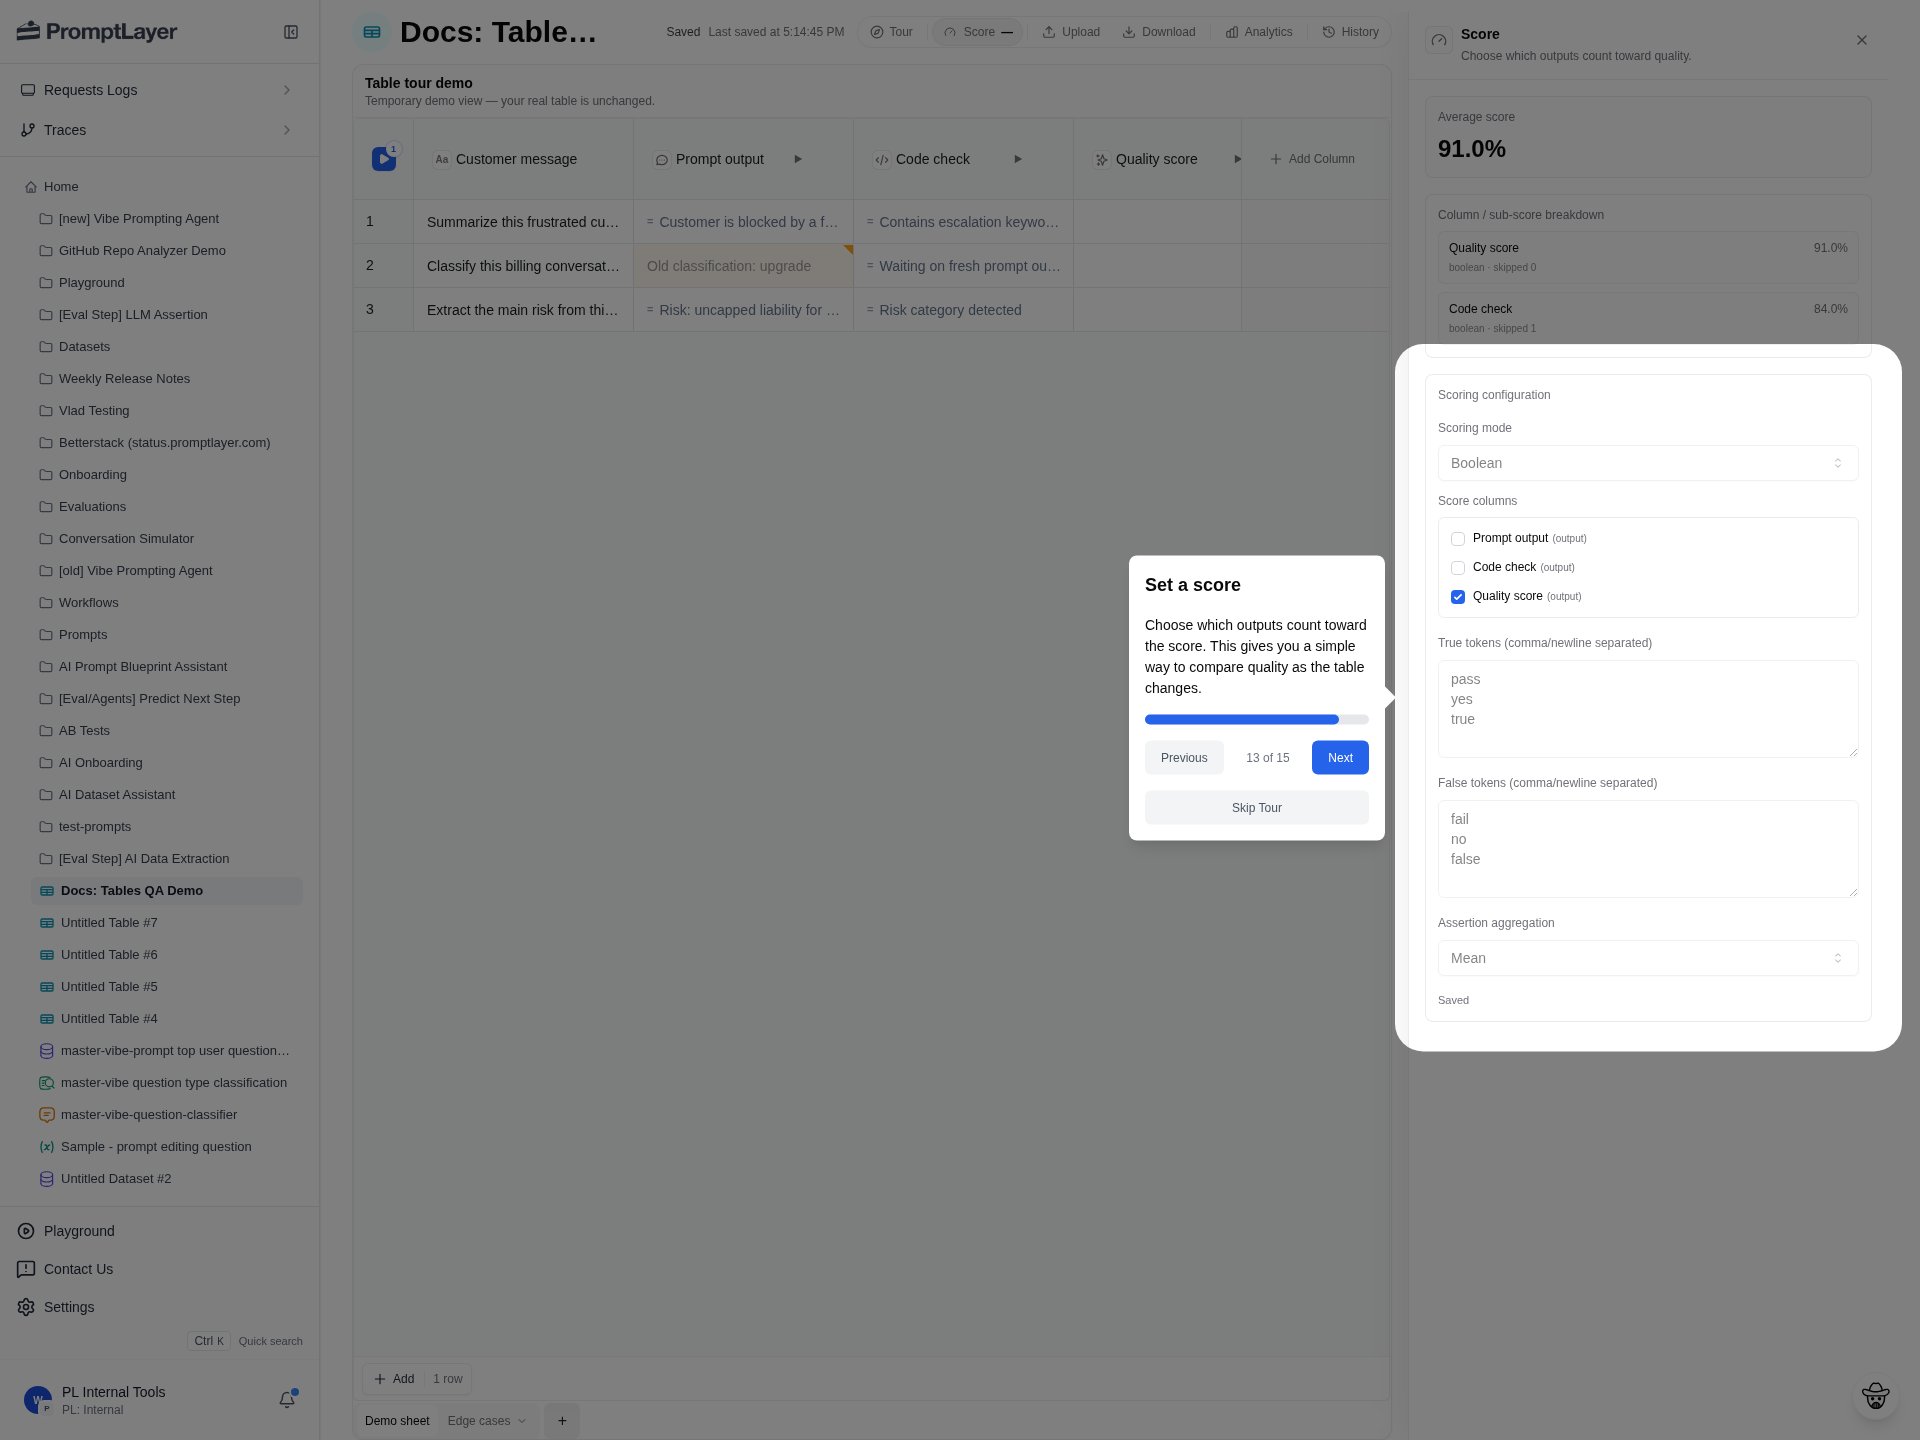Viewport: 1920px width, 1440px height.
Task: Open Untitled Dataset #2
Action: [x=115, y=1179]
